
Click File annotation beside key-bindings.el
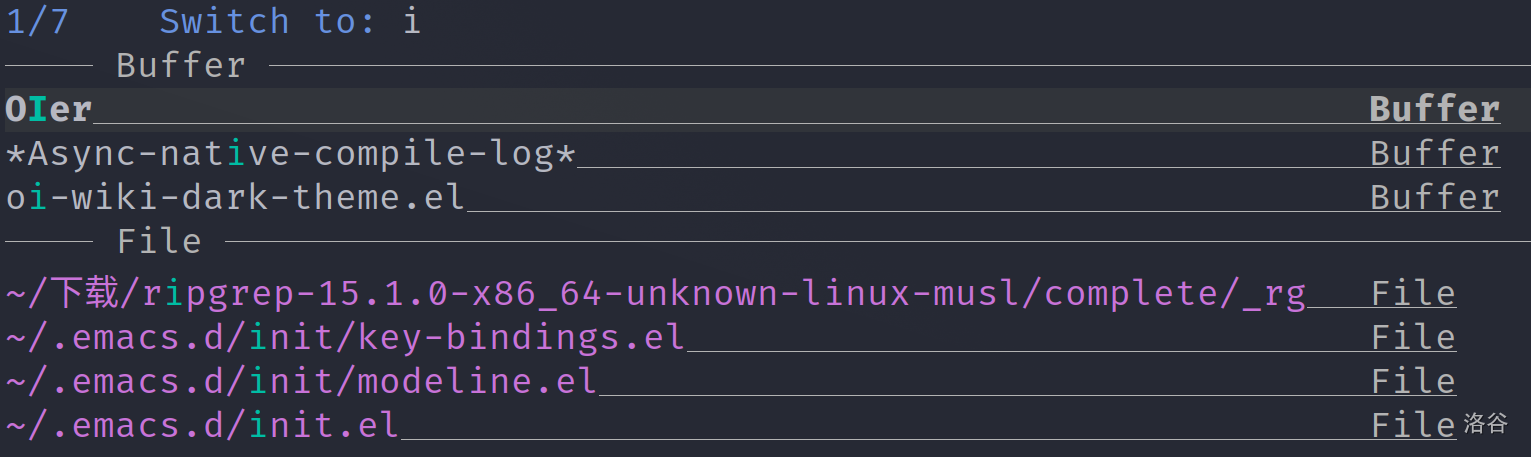click(1412, 338)
